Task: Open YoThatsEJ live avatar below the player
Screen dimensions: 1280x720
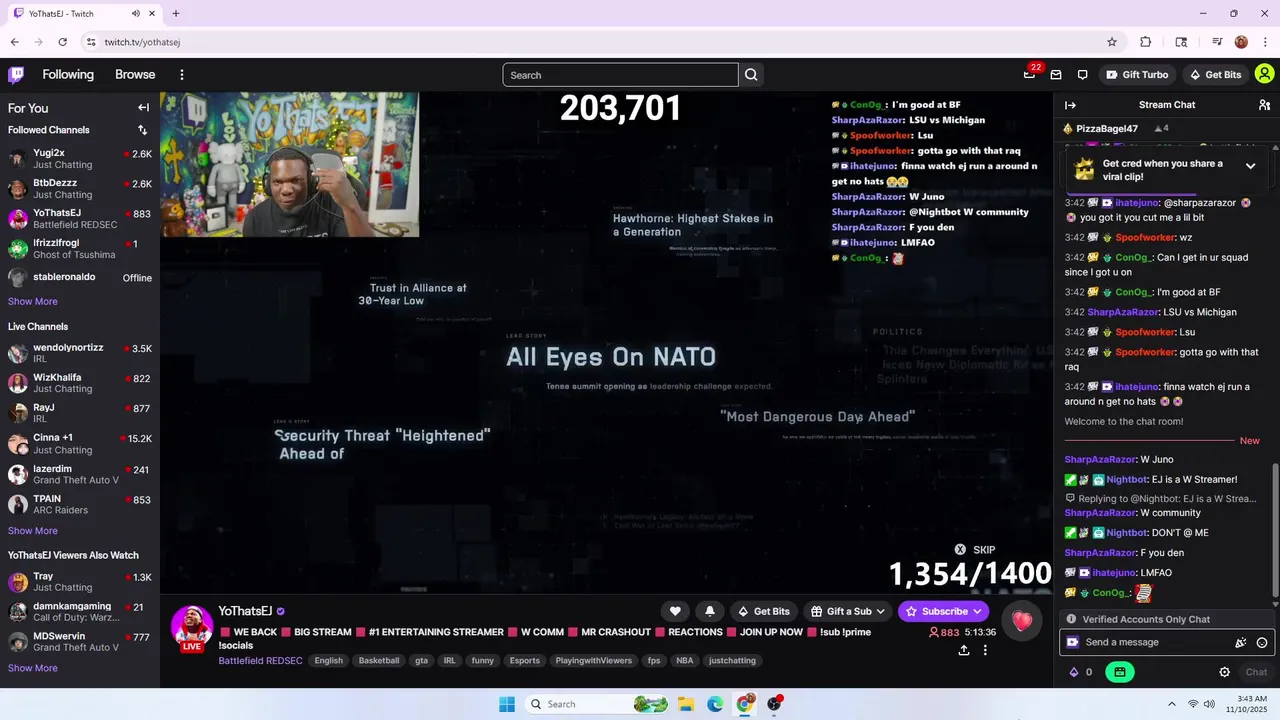Action: click(x=191, y=627)
